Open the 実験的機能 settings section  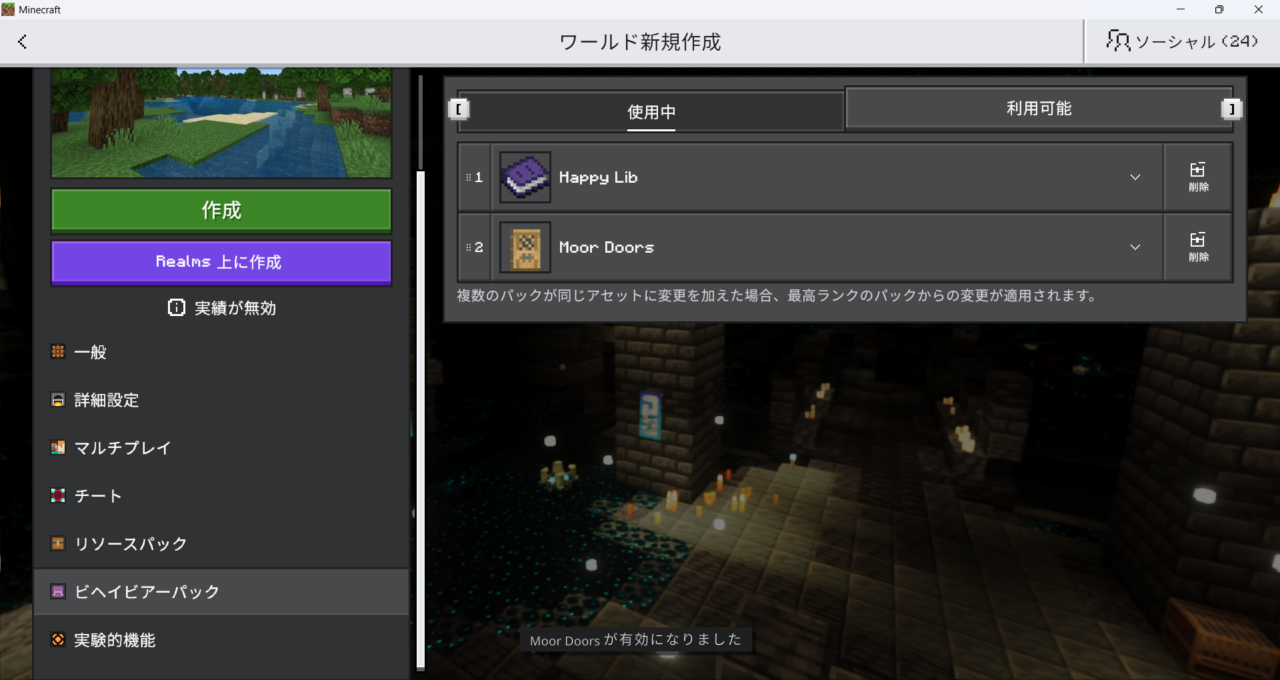[221, 640]
